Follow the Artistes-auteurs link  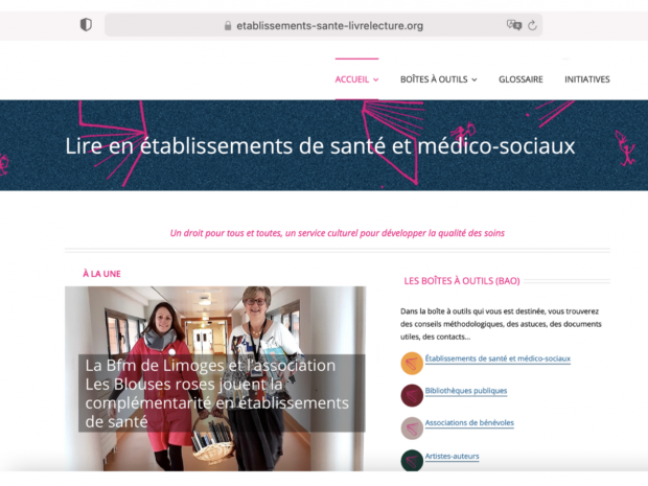click(452, 456)
